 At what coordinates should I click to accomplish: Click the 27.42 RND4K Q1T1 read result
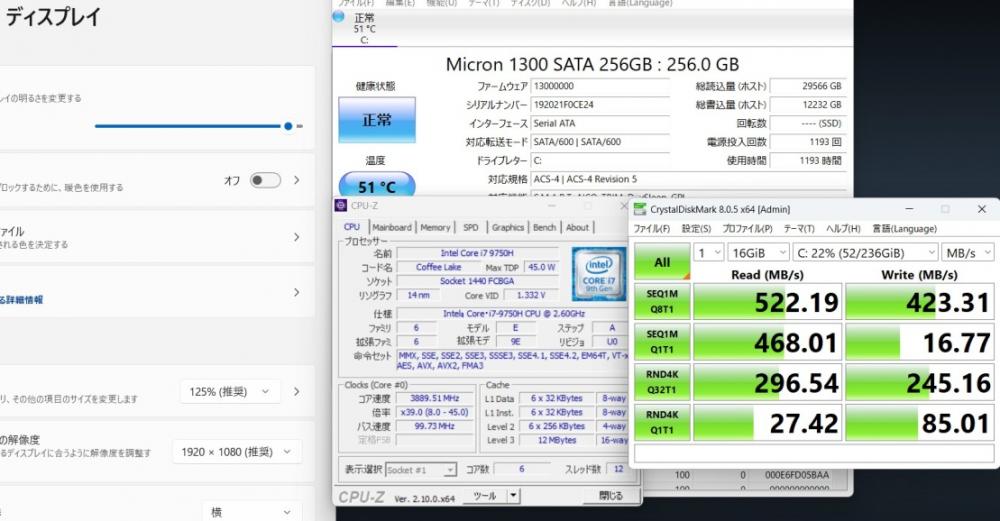tap(767, 422)
